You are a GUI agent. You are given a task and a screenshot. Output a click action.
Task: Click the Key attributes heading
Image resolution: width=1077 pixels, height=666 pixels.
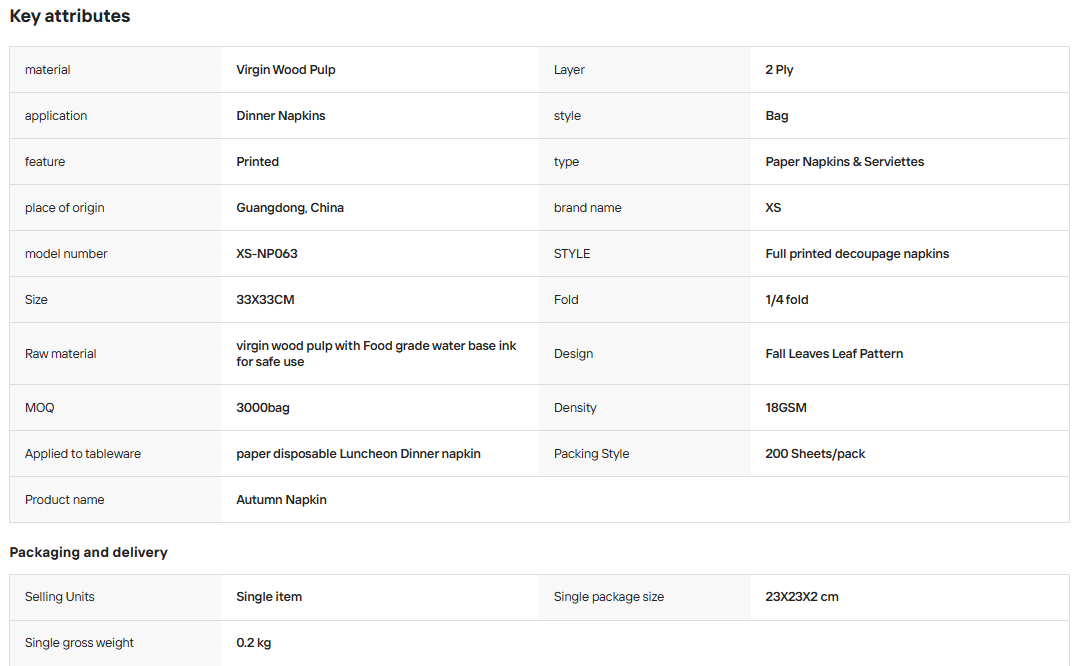pos(69,16)
